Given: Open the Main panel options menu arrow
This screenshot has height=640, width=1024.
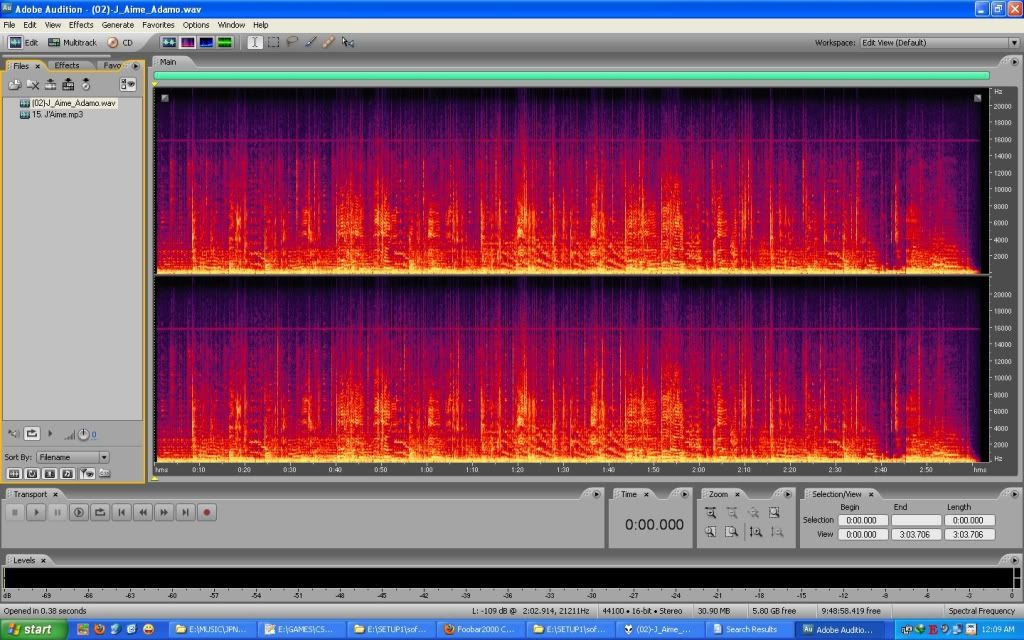Looking at the screenshot, I should click(1014, 62).
